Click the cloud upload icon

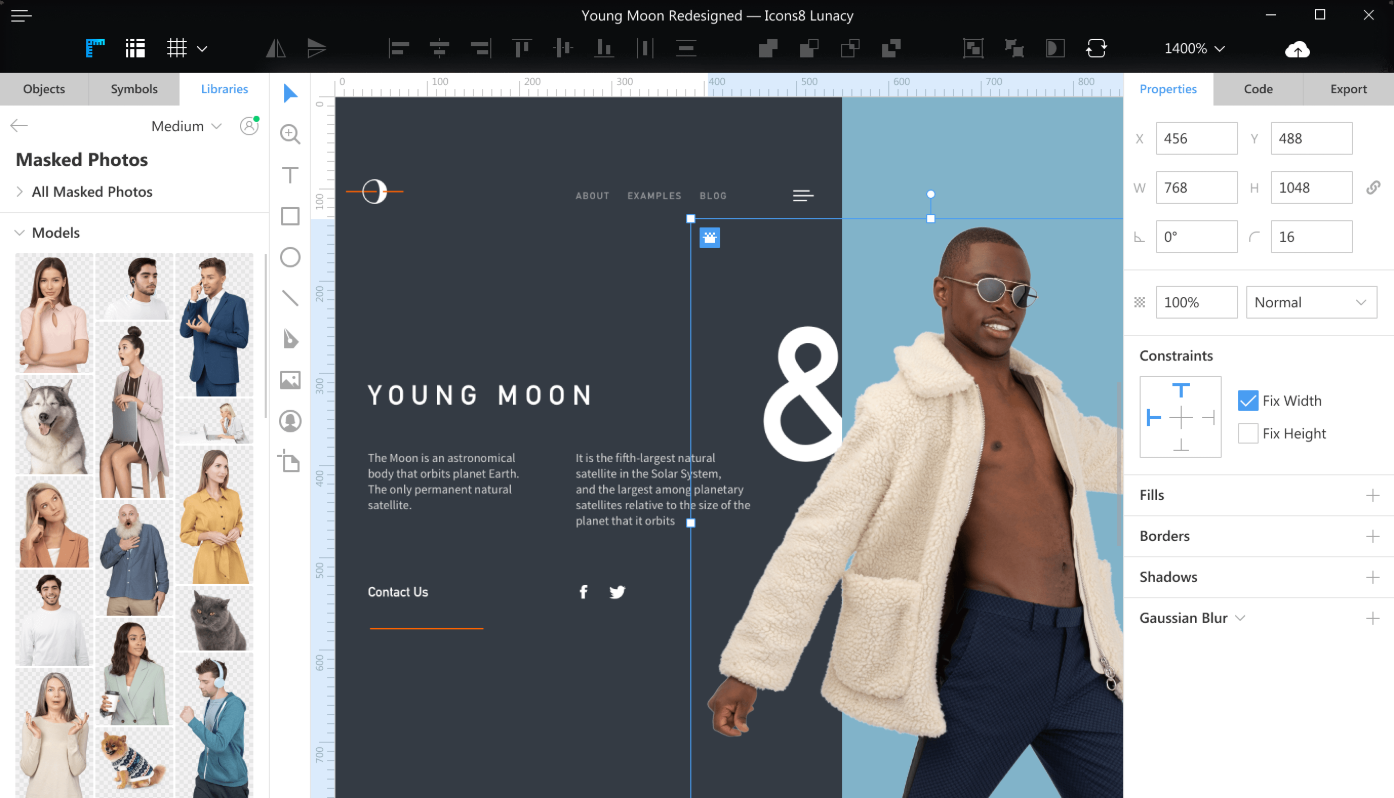(1297, 49)
